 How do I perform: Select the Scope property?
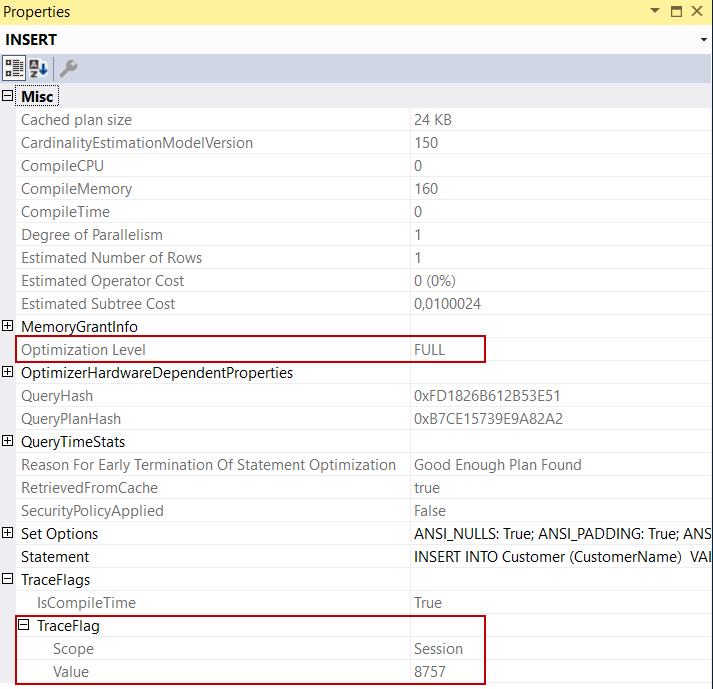[73, 649]
